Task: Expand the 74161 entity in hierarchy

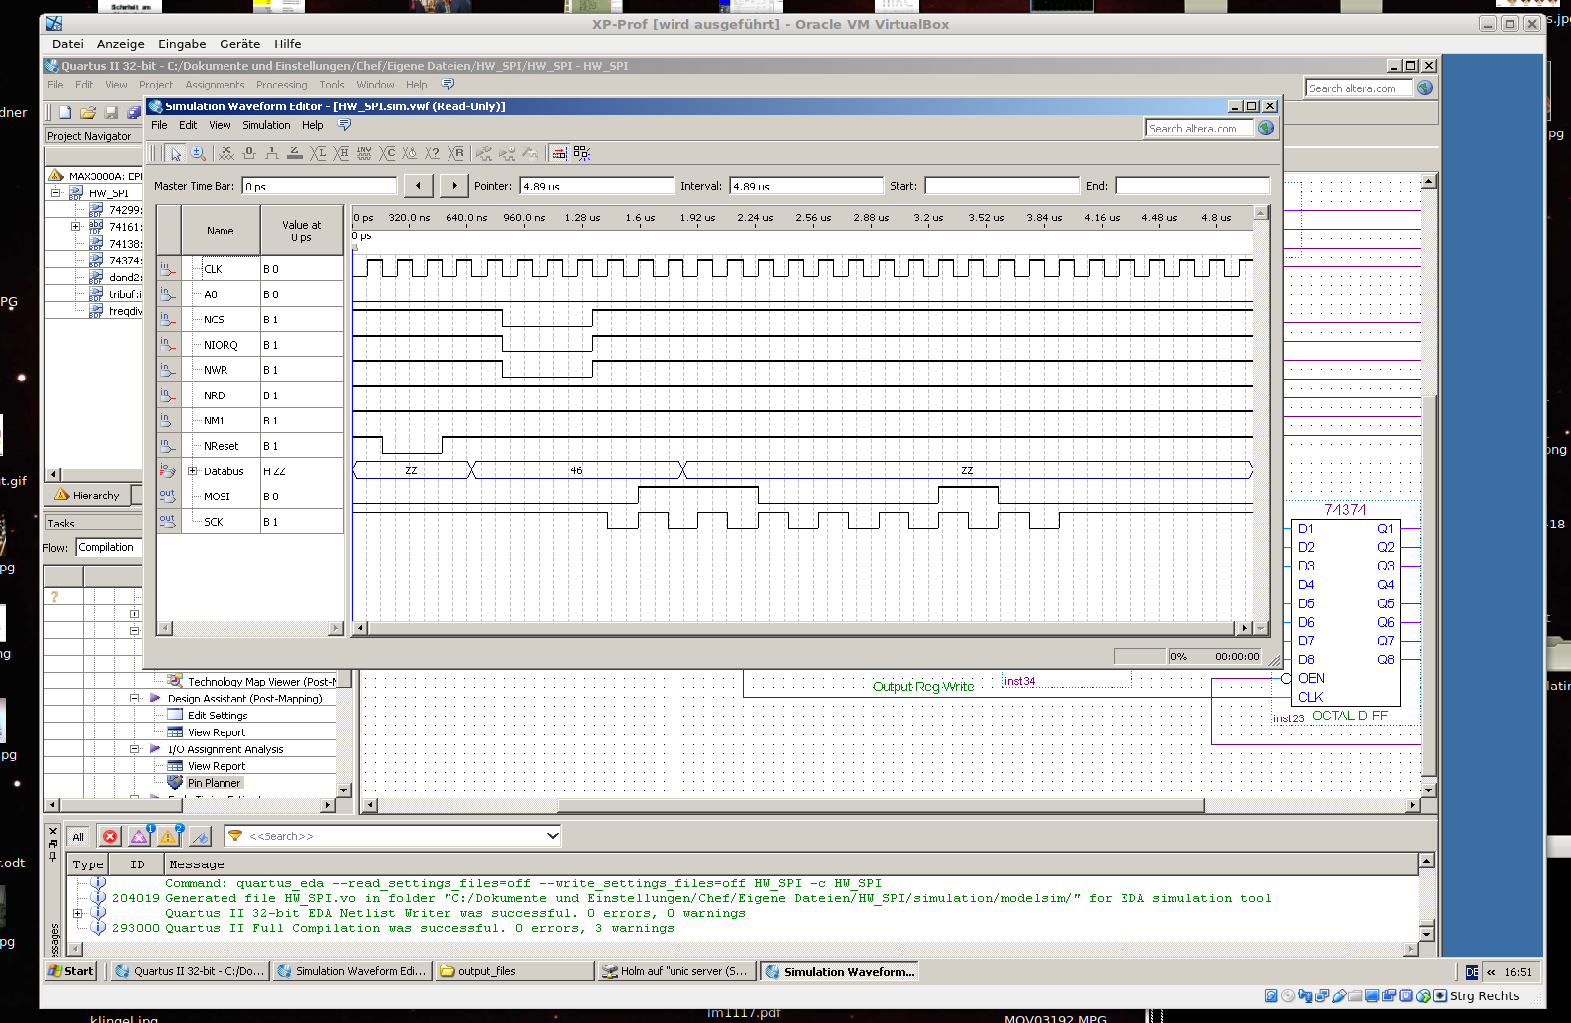Action: click(75, 227)
